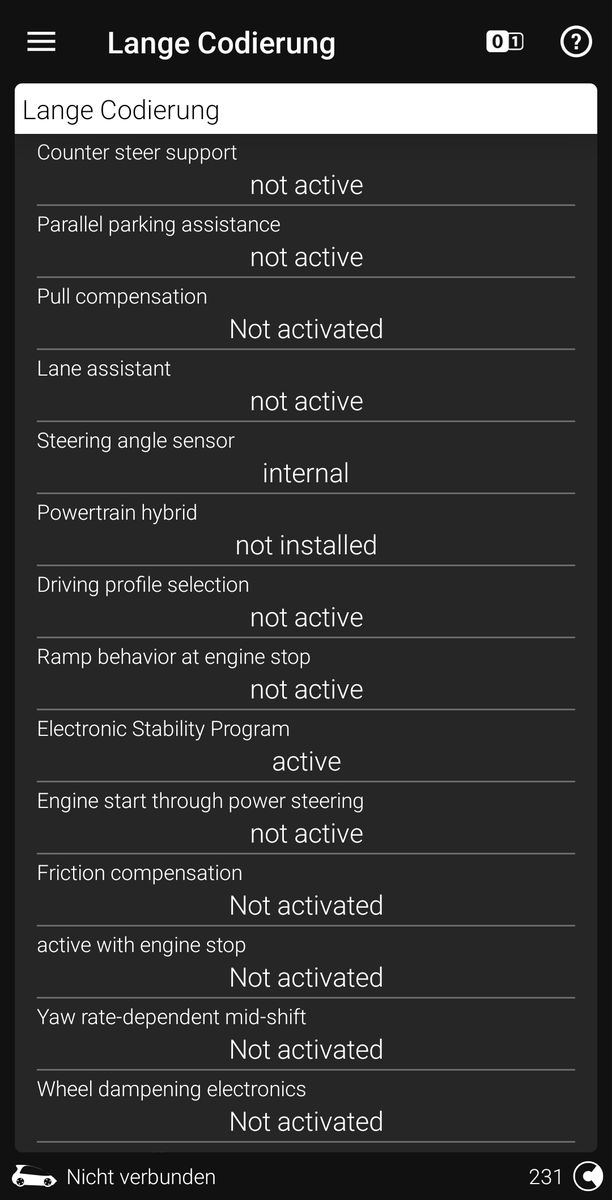The image size is (612, 1200).
Task: Select the Yaw rate-dependent mid-shift entry
Action: pyautogui.click(x=306, y=1034)
